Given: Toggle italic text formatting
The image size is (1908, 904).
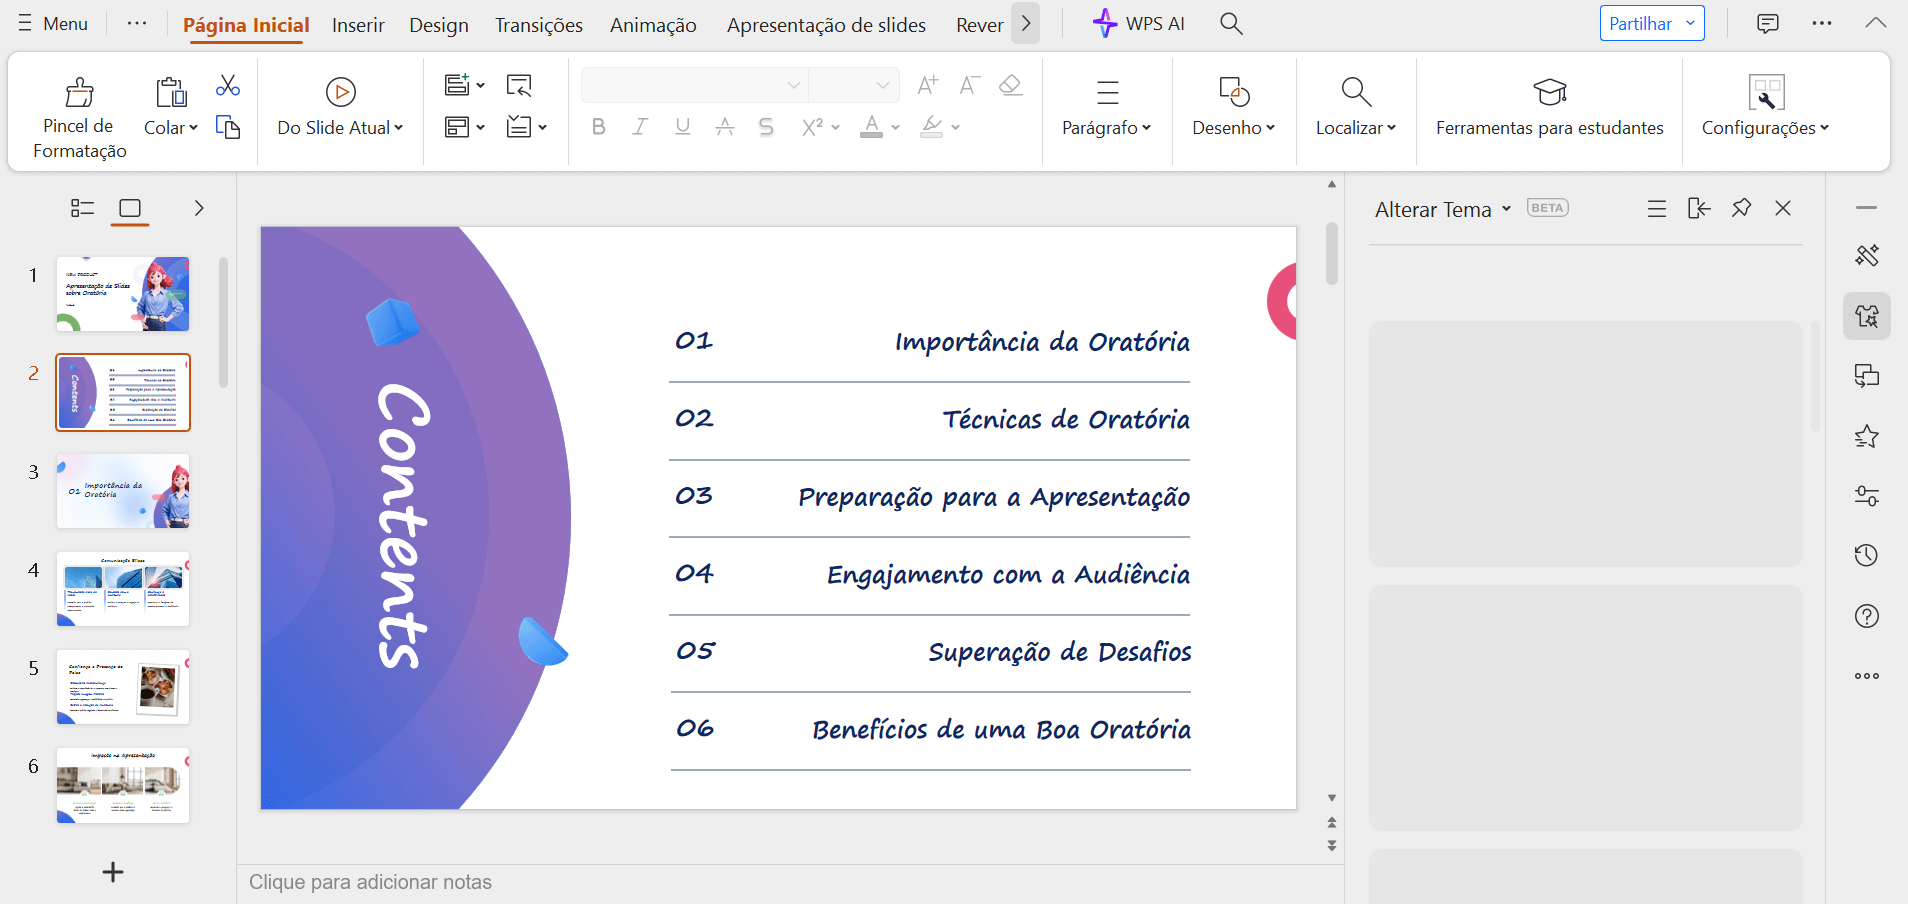Looking at the screenshot, I should [x=640, y=126].
